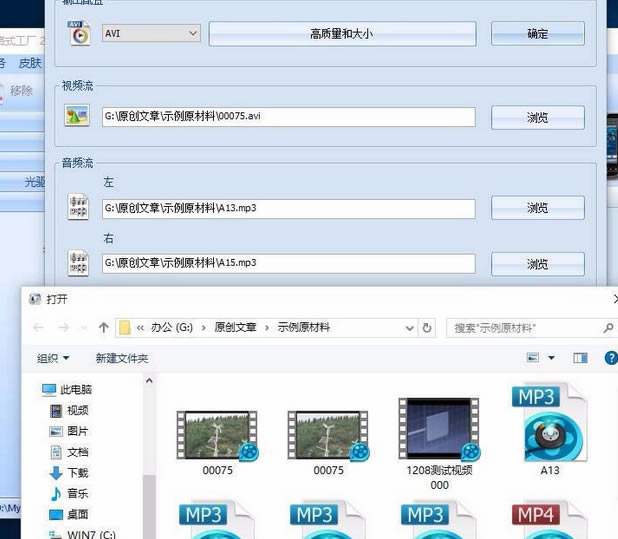Click the left audio path field A13.mp3

coord(289,208)
